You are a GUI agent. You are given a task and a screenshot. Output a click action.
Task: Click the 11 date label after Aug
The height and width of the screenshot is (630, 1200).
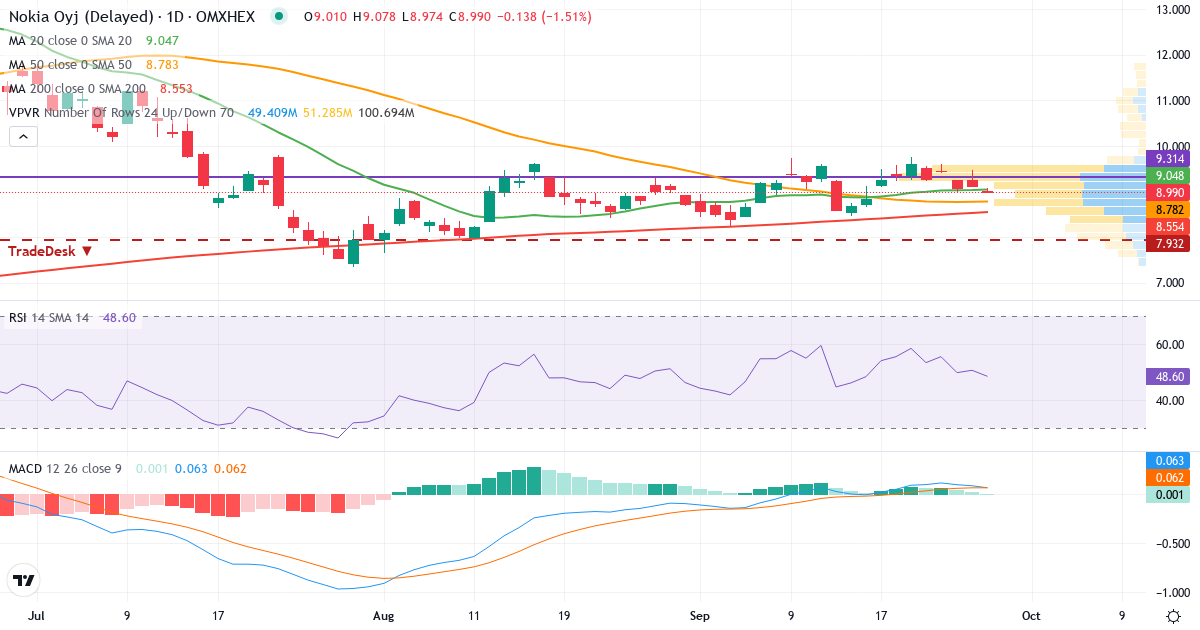point(474,615)
